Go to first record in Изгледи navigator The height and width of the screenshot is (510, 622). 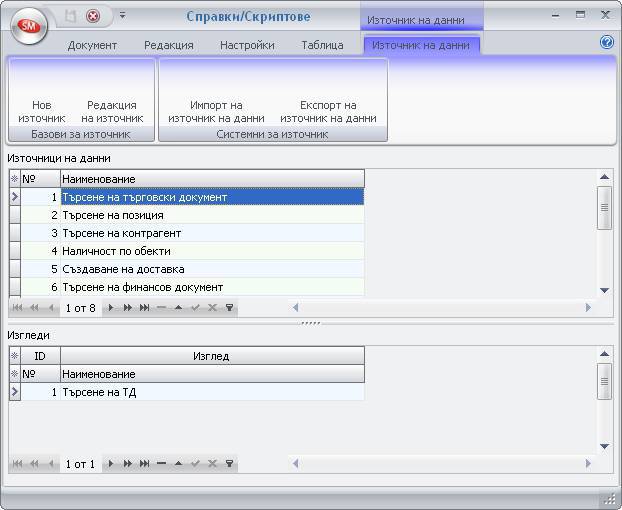coord(17,463)
